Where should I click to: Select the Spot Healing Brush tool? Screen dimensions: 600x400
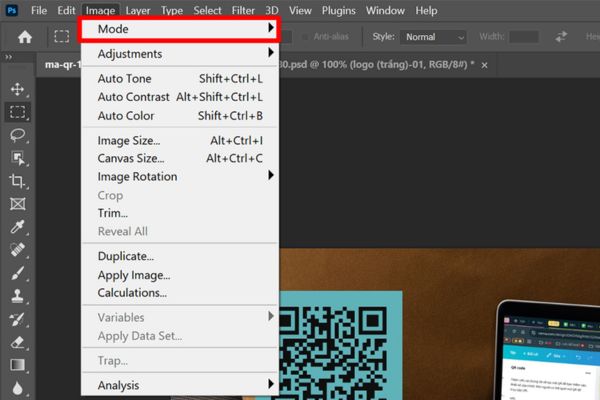(17, 250)
